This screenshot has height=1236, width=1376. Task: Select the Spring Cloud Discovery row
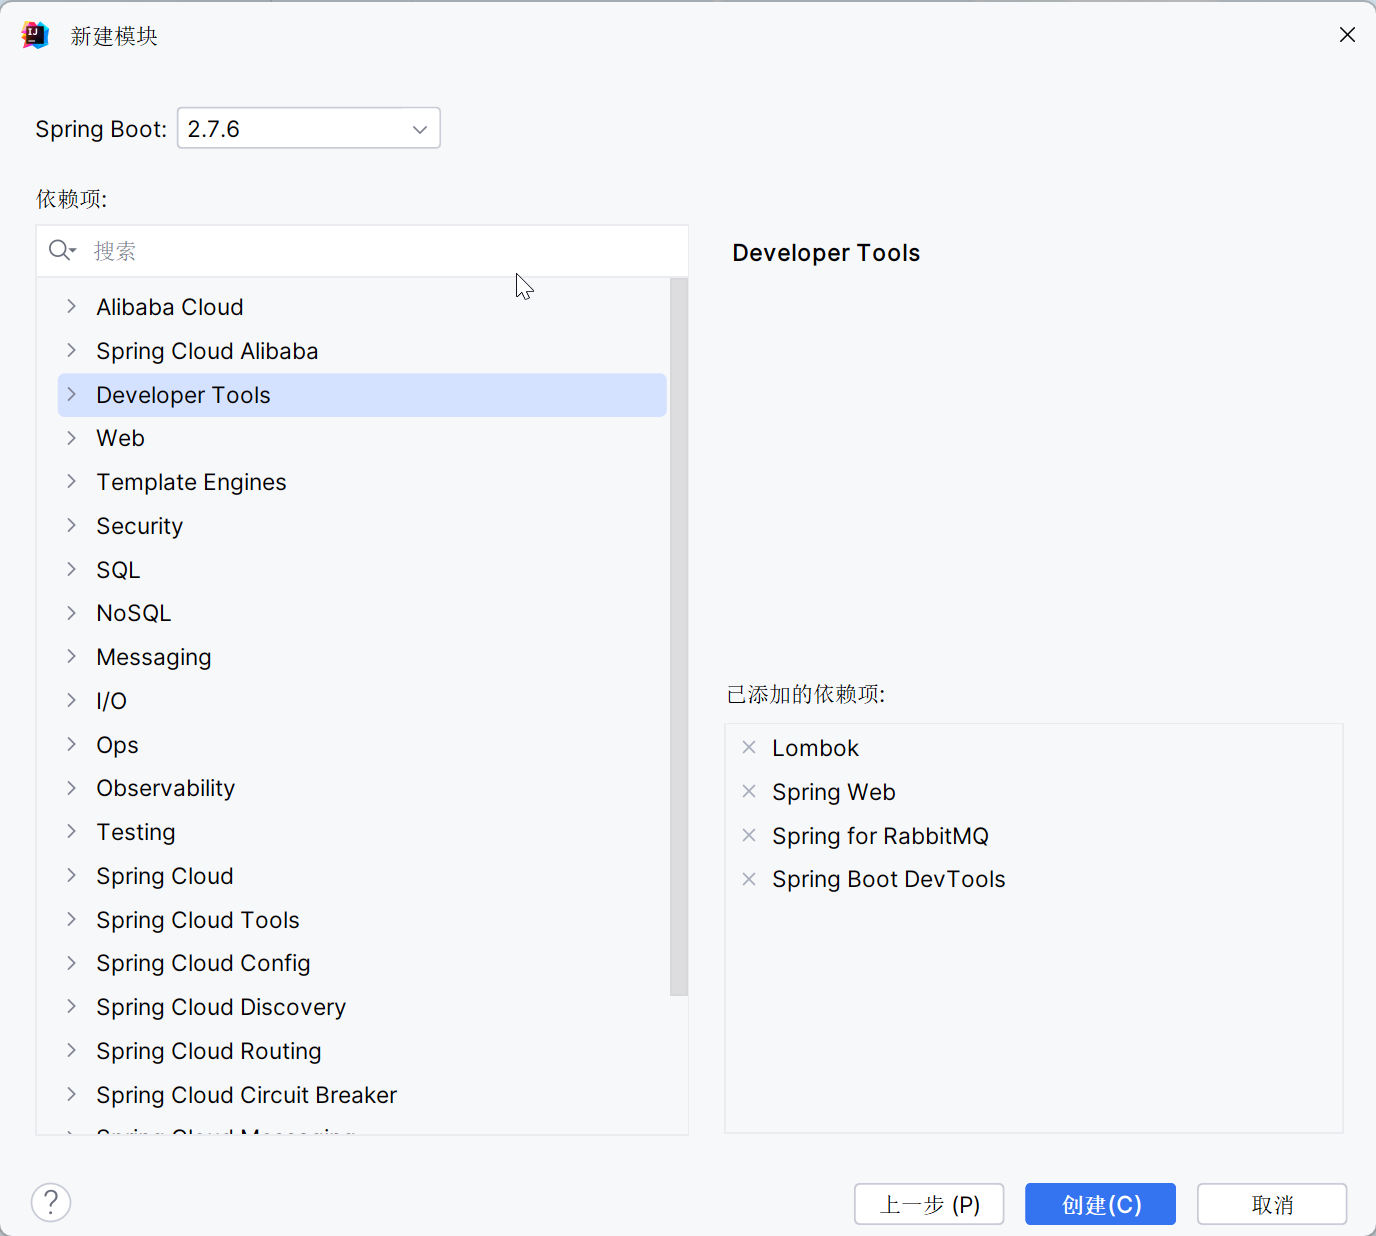pyautogui.click(x=362, y=1007)
